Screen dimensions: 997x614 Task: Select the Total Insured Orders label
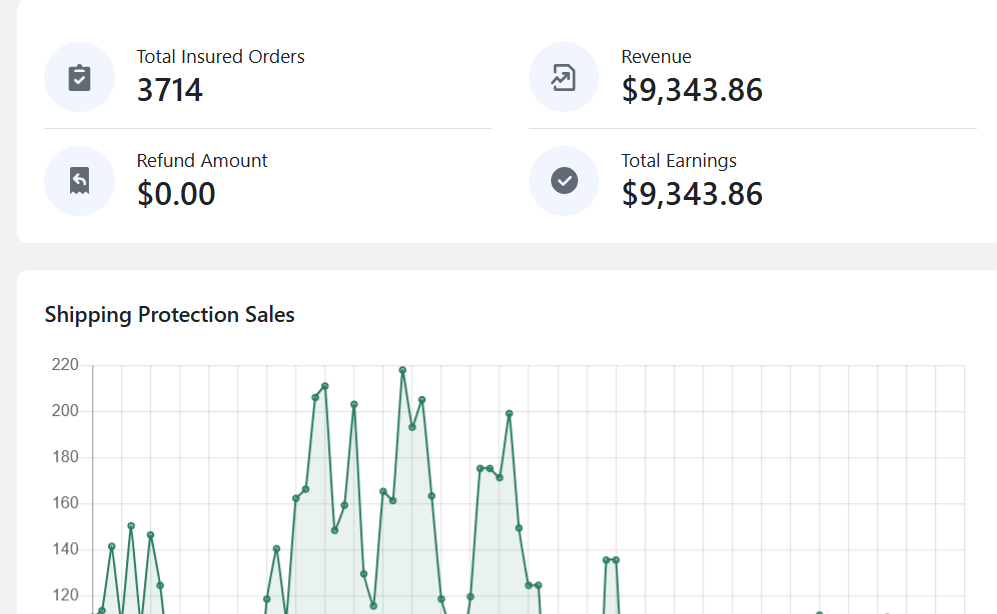[x=220, y=57]
